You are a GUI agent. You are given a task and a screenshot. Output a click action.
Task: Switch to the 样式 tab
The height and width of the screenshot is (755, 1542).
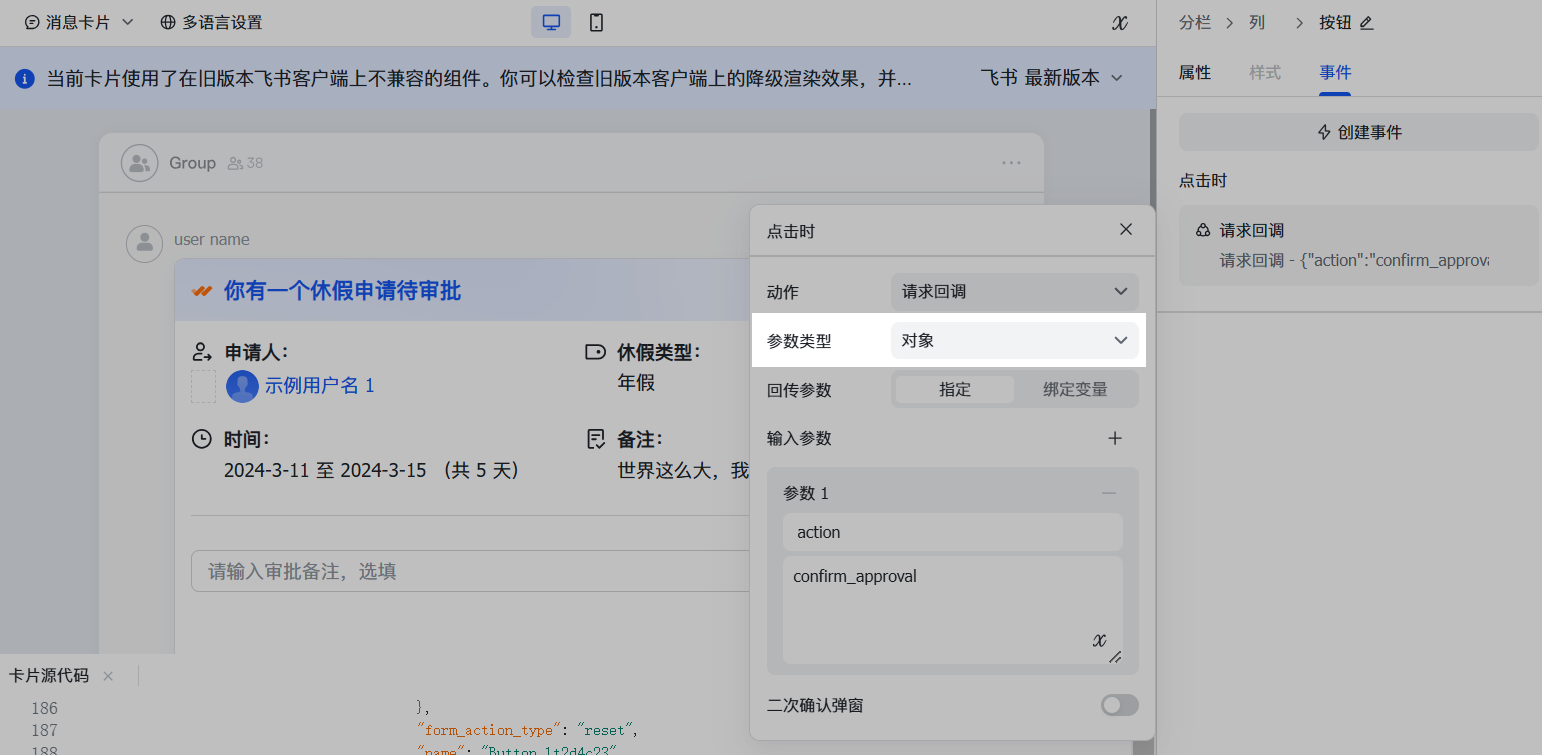pyautogui.click(x=1264, y=73)
